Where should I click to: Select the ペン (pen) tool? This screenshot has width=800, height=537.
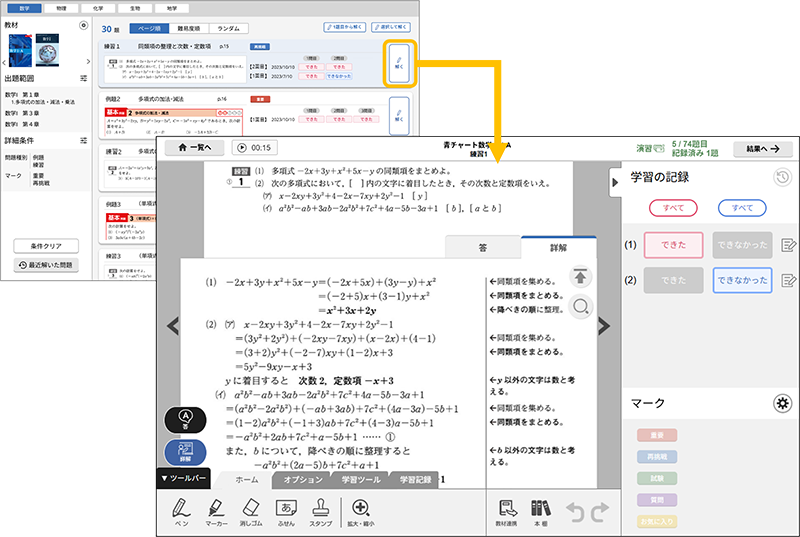point(181,510)
